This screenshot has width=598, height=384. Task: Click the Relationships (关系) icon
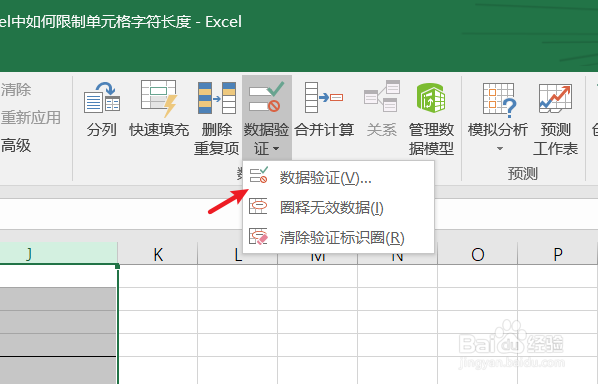382,96
